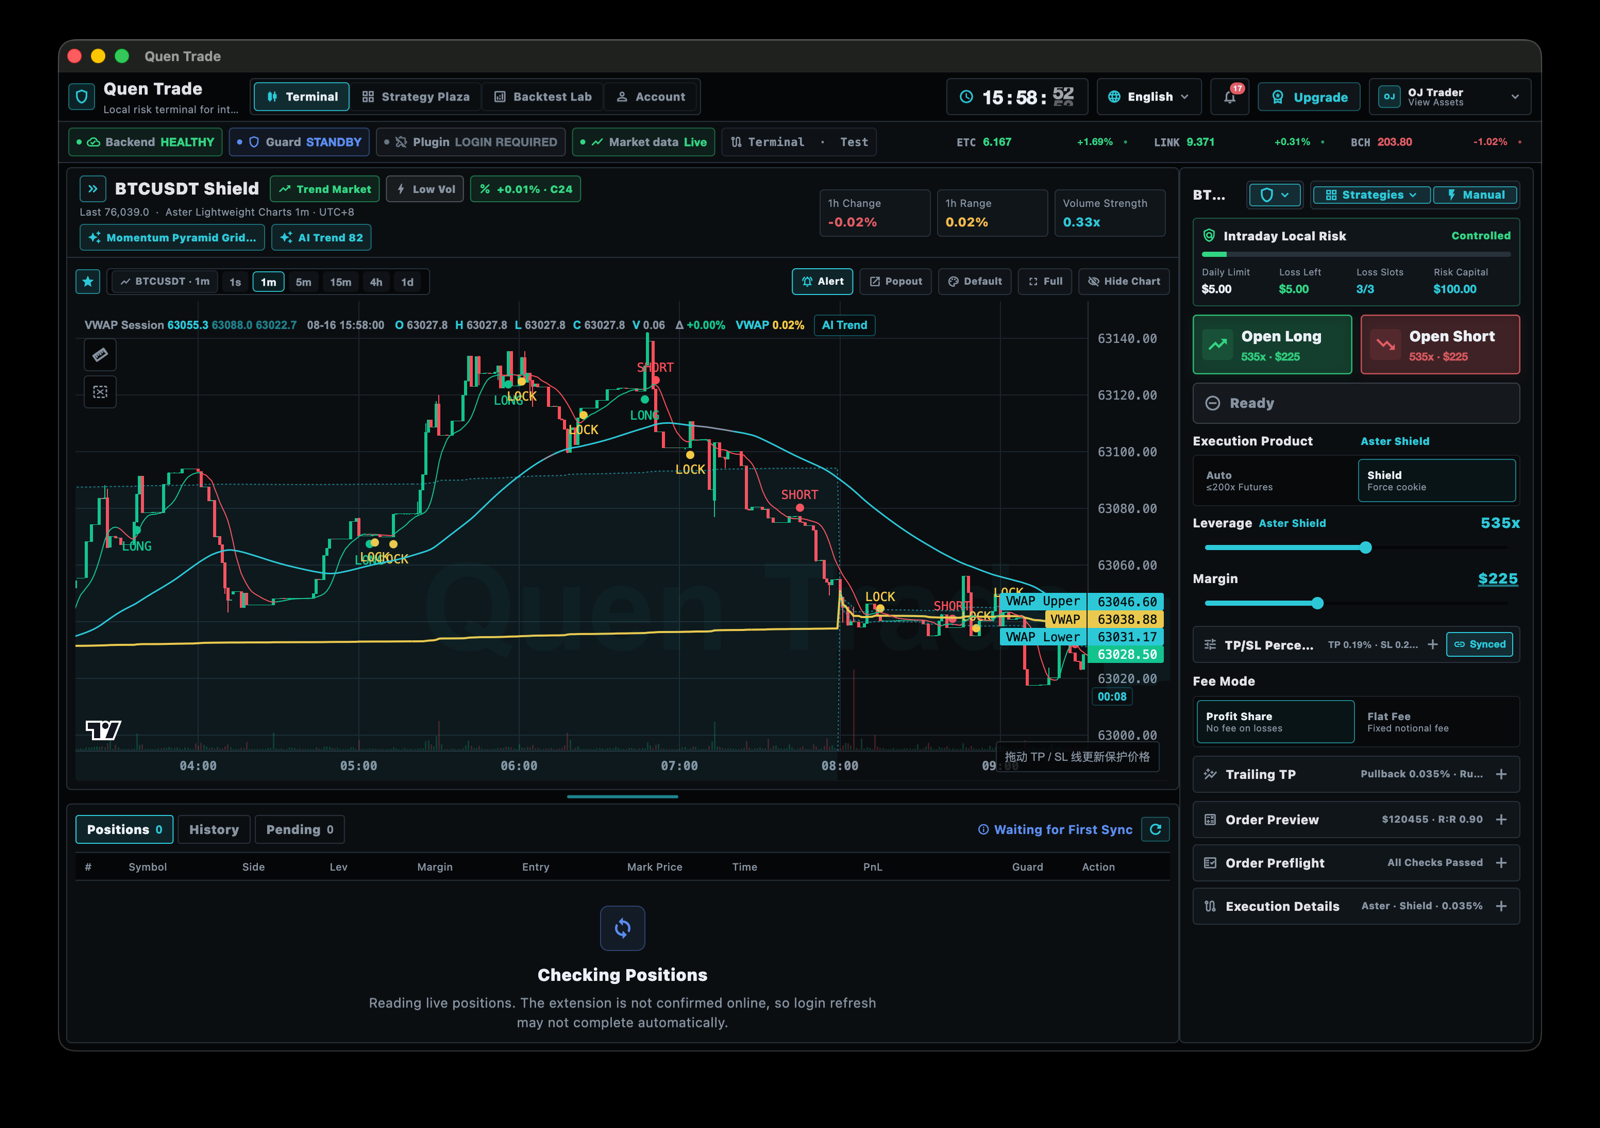Toggle the Hide Chart button
The height and width of the screenshot is (1128, 1600).
tap(1125, 282)
